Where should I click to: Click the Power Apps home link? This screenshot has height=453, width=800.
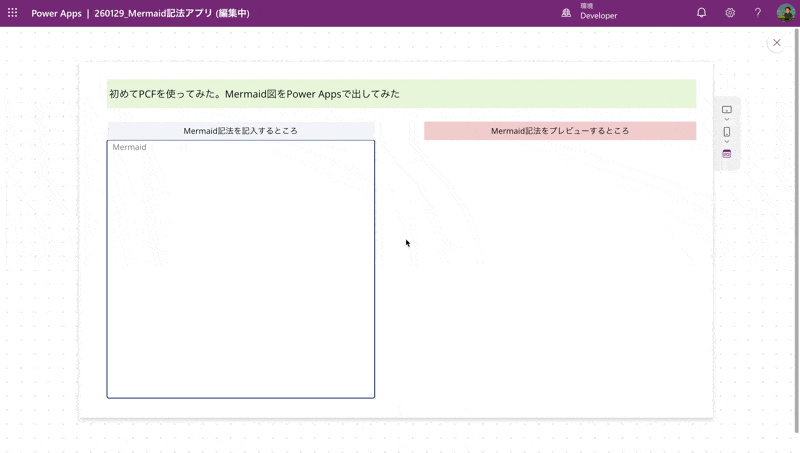point(56,13)
